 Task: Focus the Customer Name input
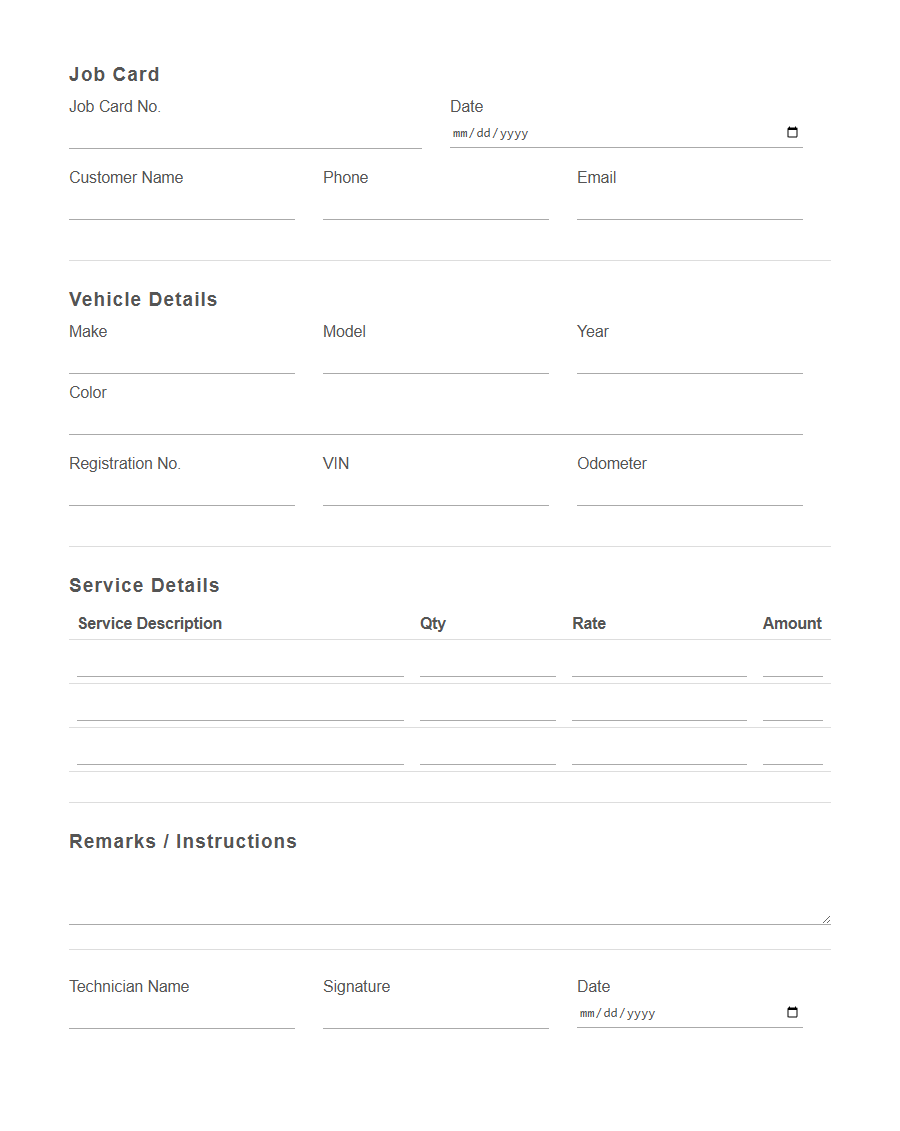click(180, 207)
